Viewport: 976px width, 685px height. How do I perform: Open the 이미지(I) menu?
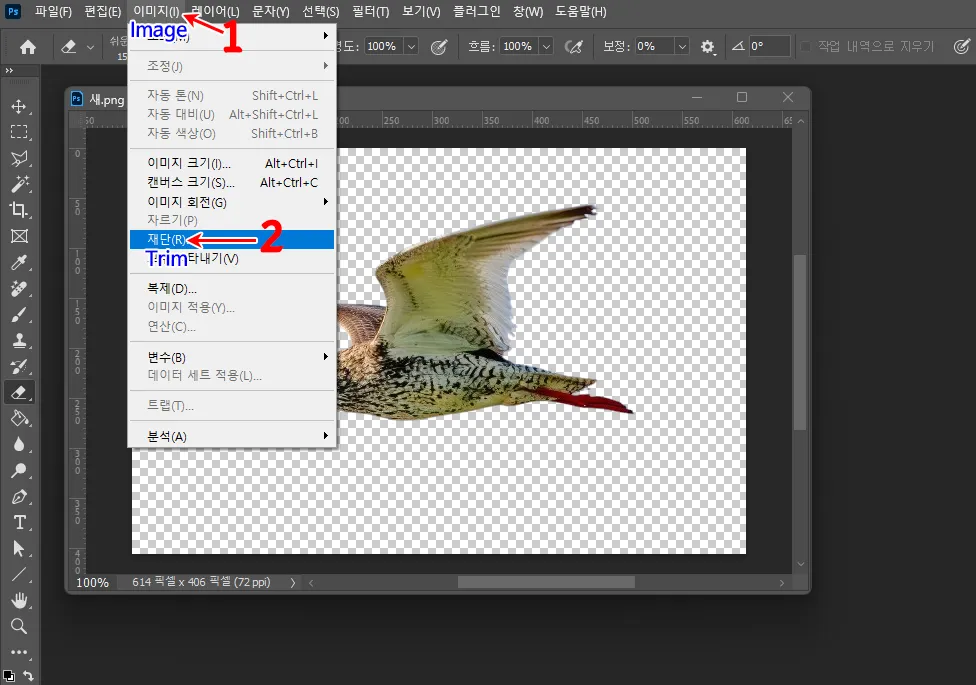(x=156, y=11)
